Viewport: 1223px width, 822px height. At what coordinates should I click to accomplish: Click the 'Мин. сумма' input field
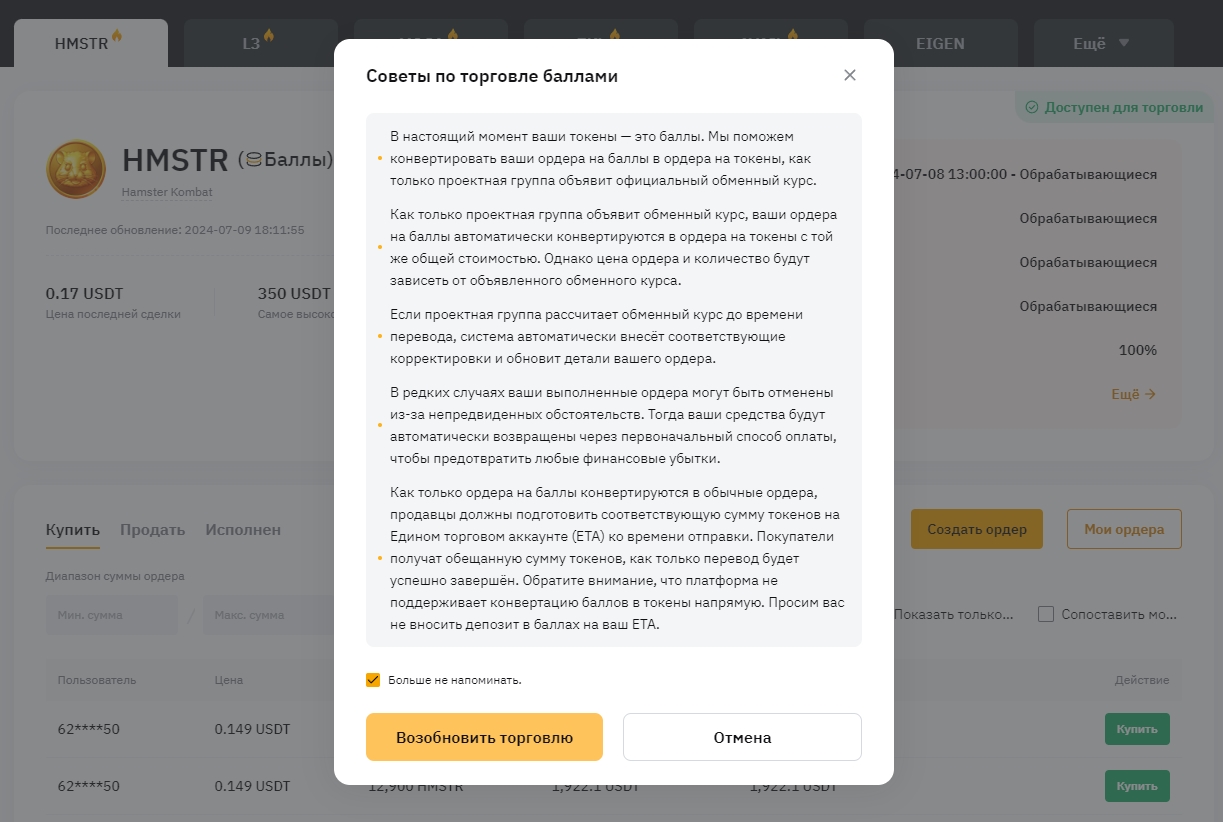point(111,615)
